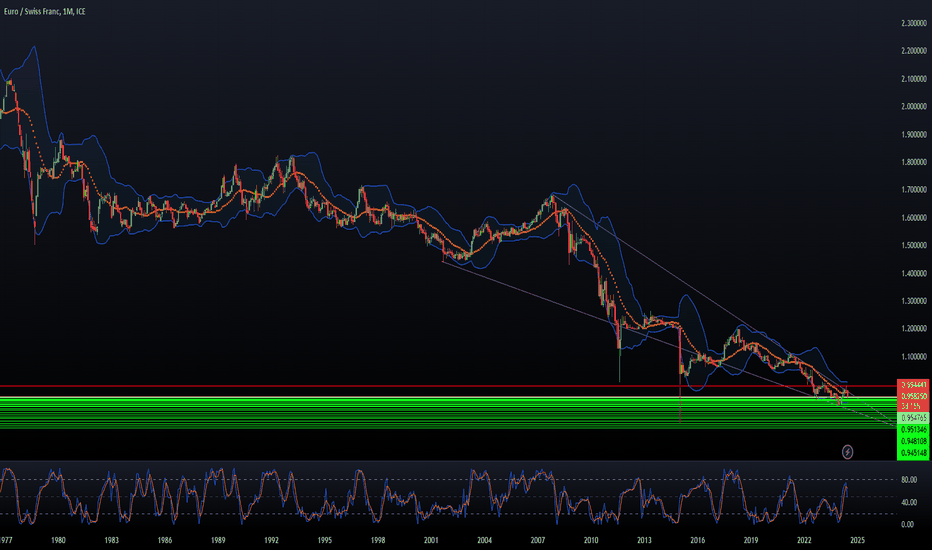Click the 1.400000 price axis value

point(914,274)
